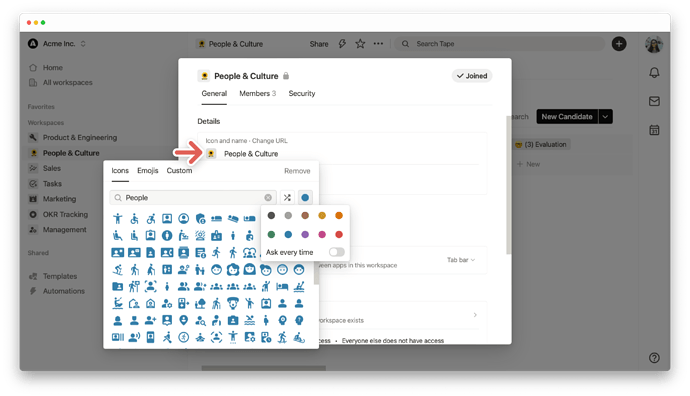Clear the People icon search text
The width and height of the screenshot is (690, 396).
[268, 198]
